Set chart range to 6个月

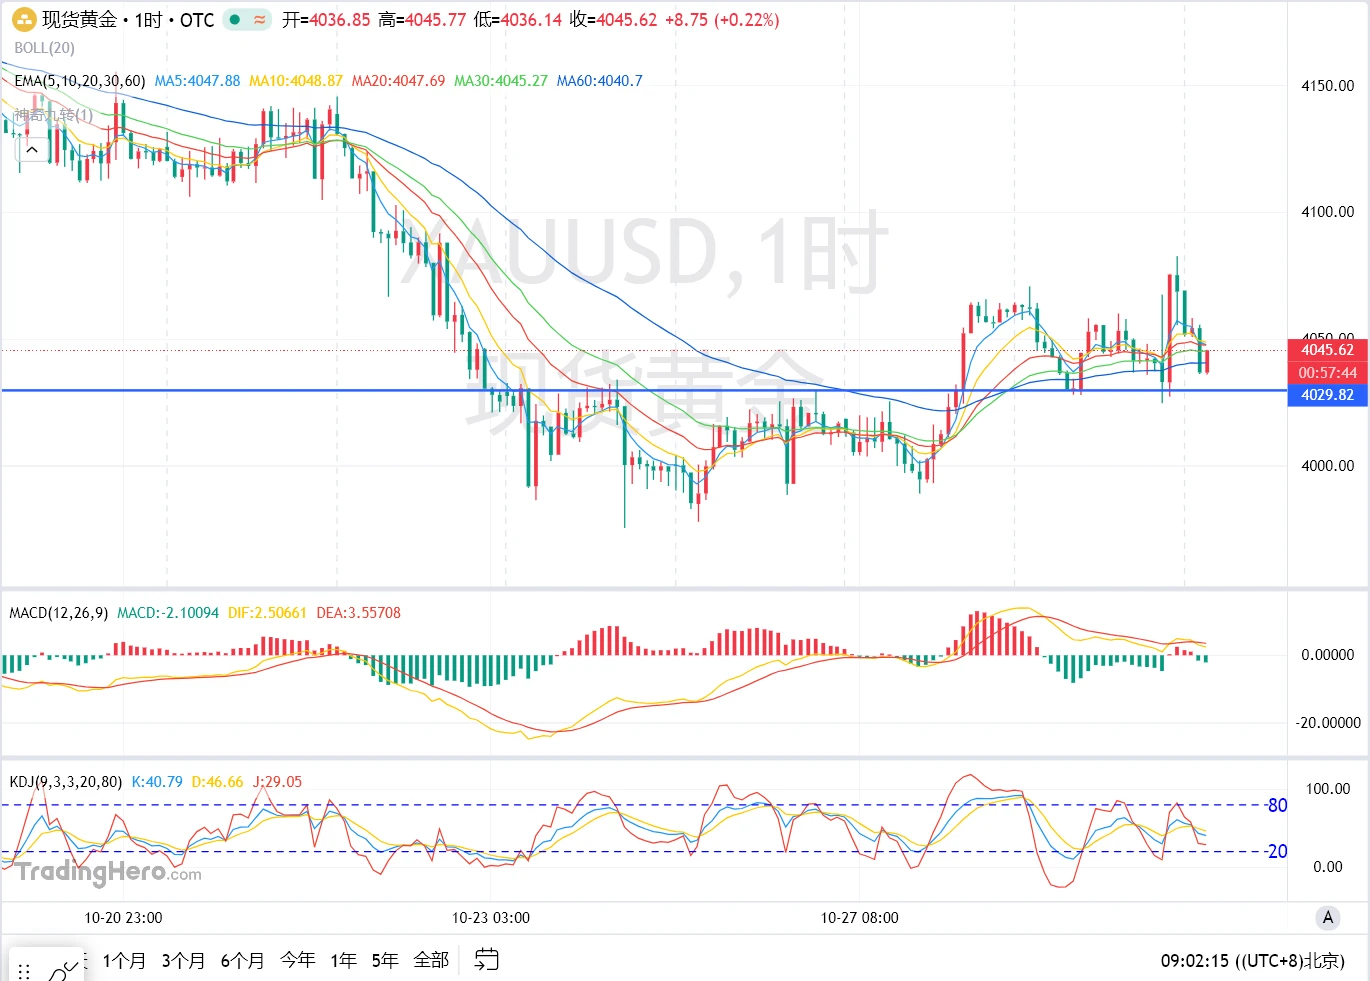(x=242, y=960)
